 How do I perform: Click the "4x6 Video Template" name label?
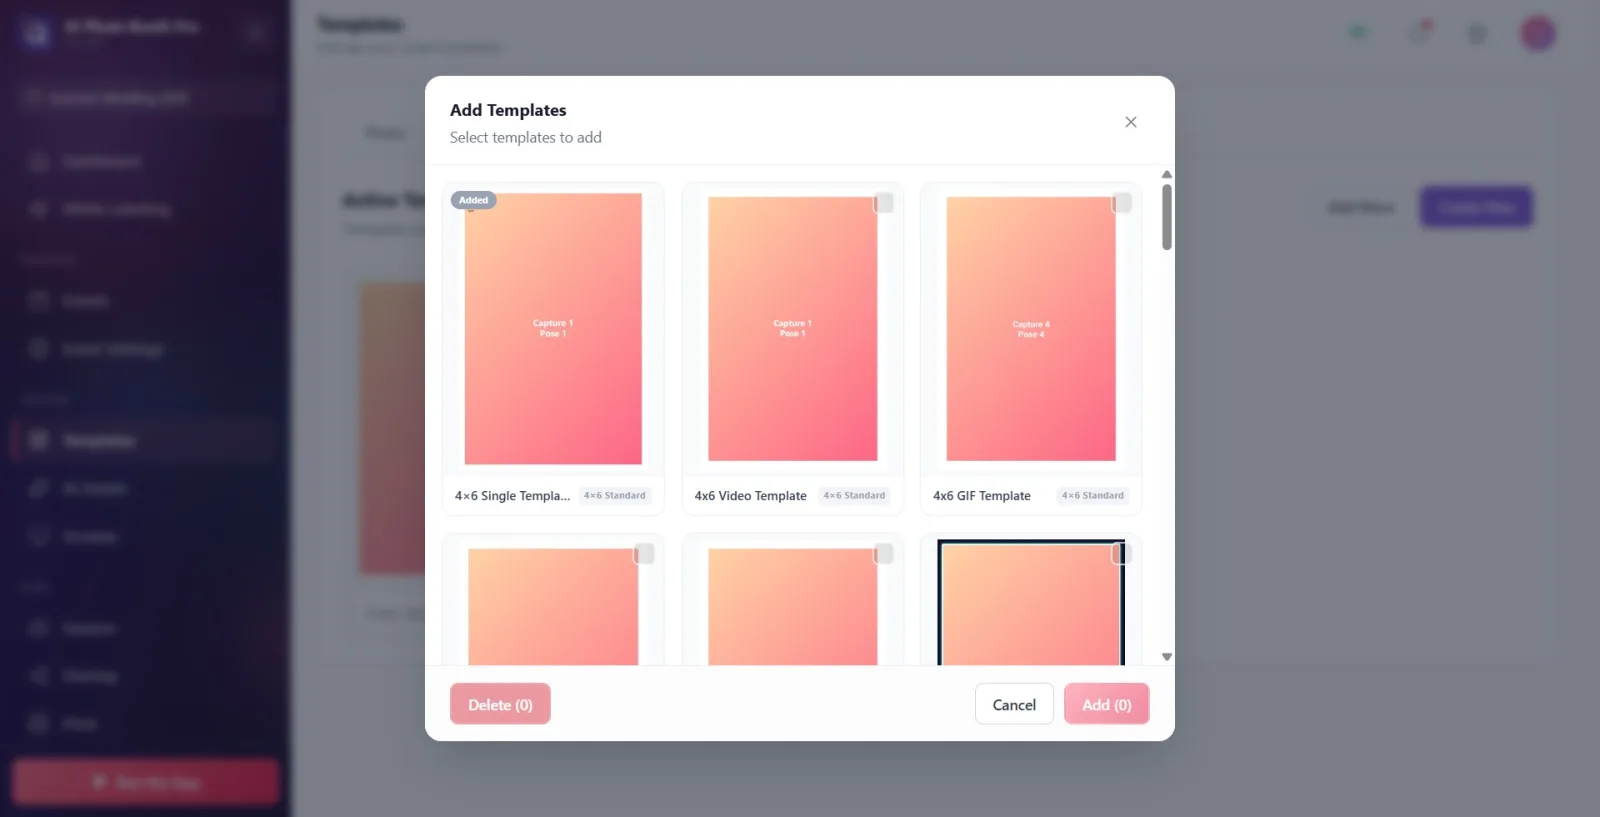click(750, 496)
